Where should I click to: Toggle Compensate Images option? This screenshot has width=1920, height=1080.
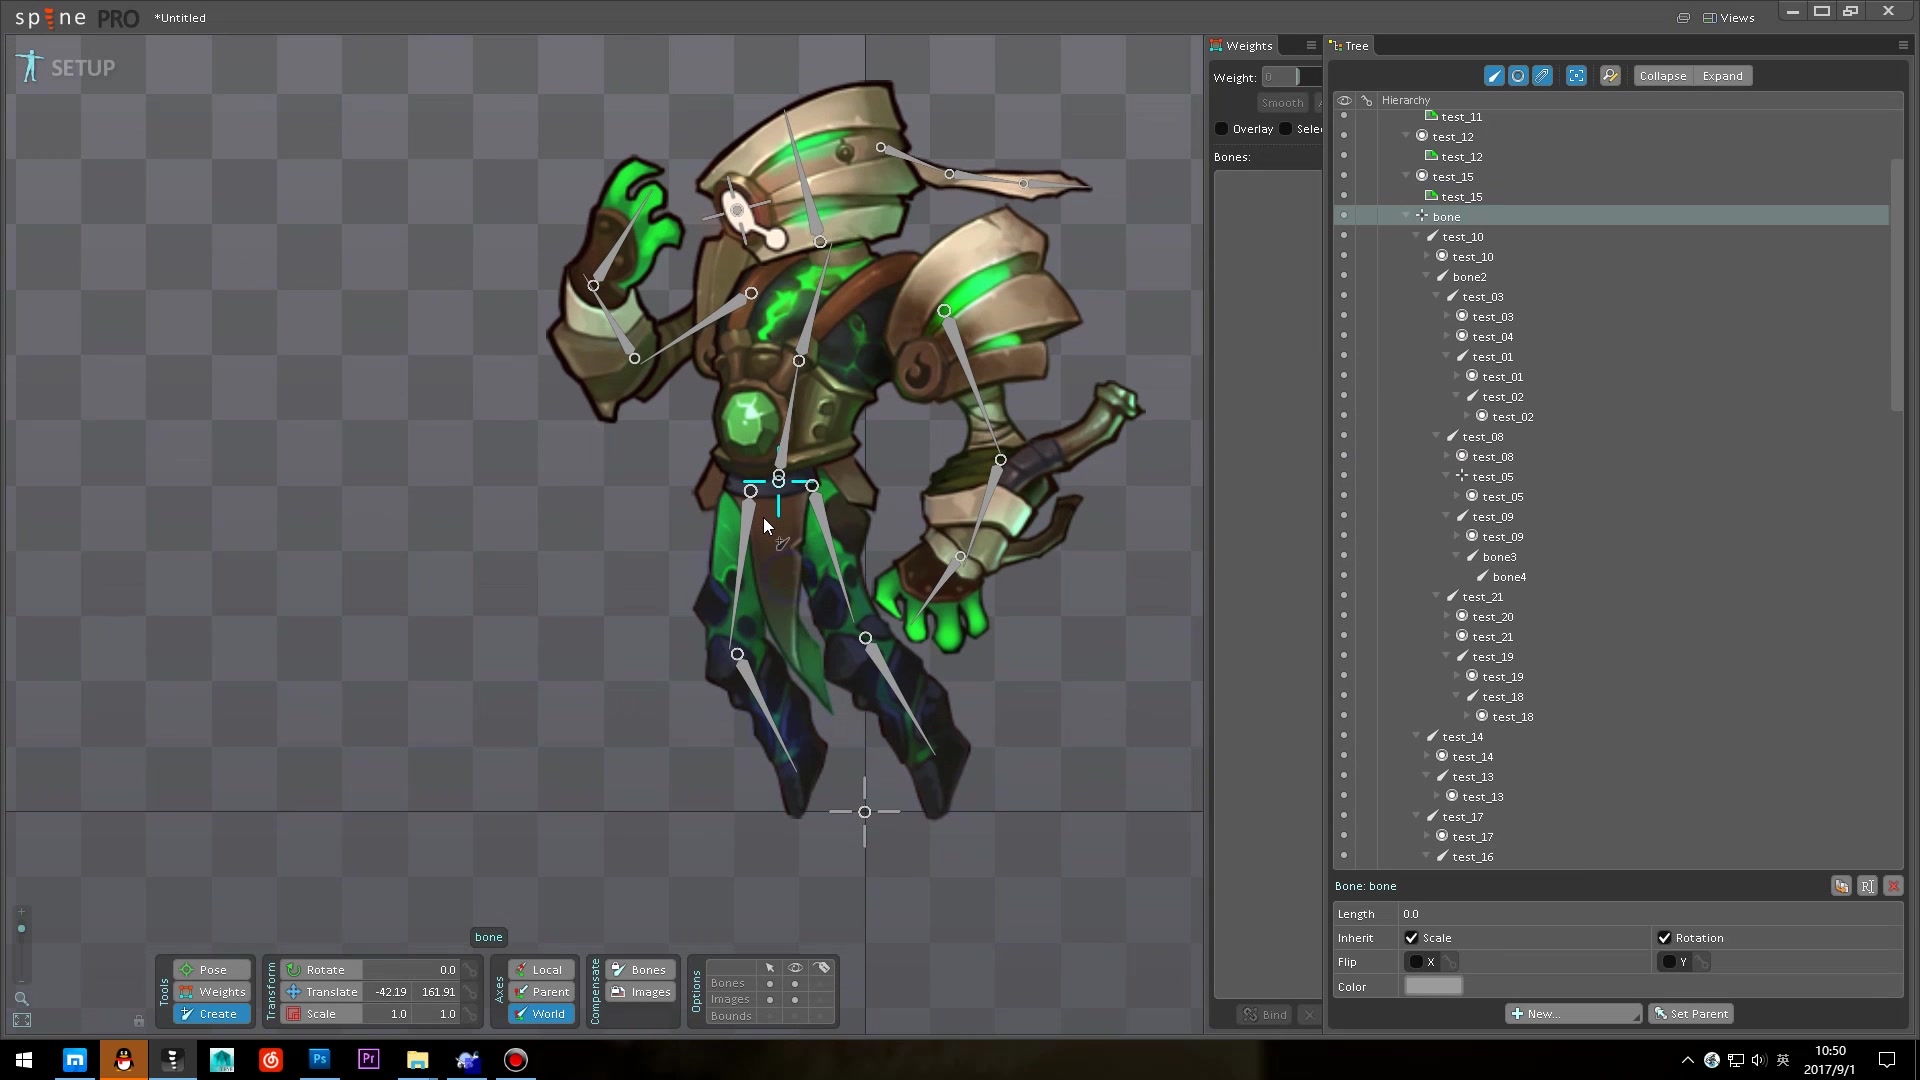pos(640,992)
